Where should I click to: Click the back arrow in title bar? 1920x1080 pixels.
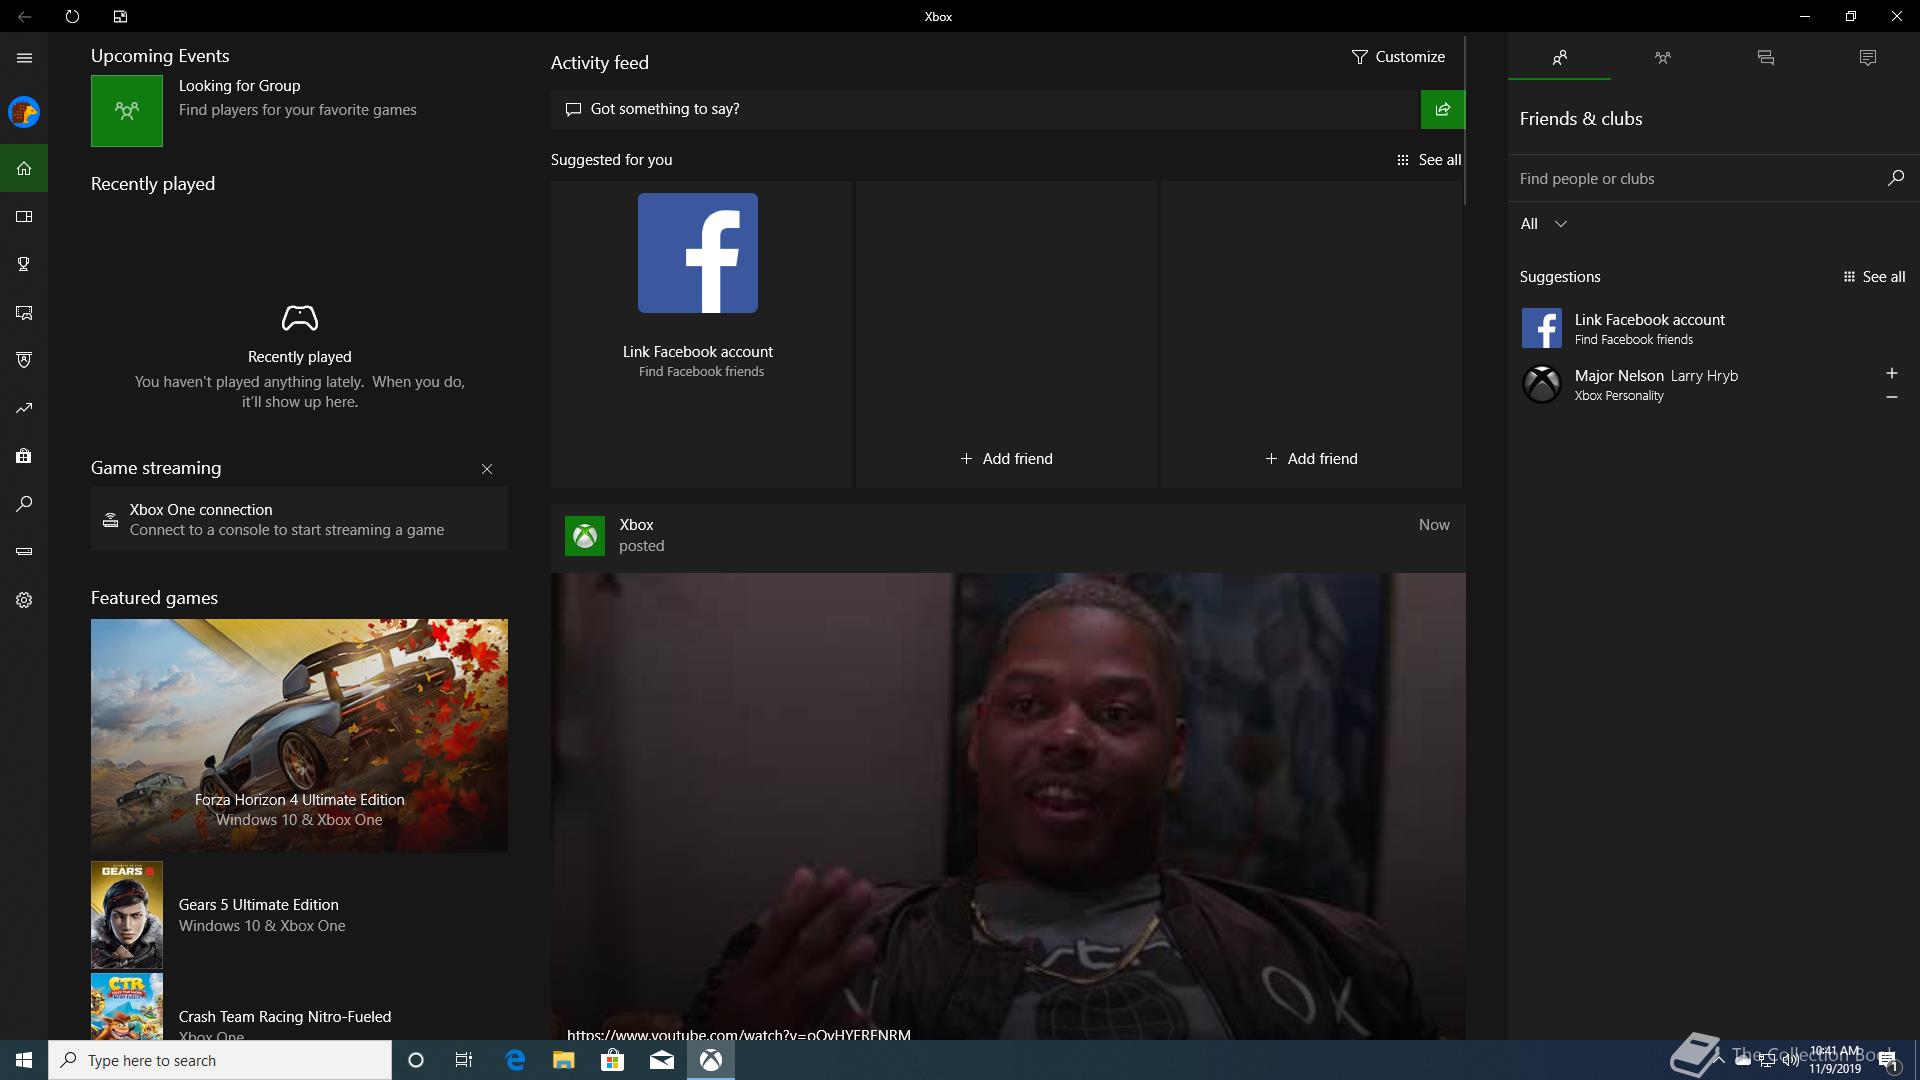coord(24,16)
